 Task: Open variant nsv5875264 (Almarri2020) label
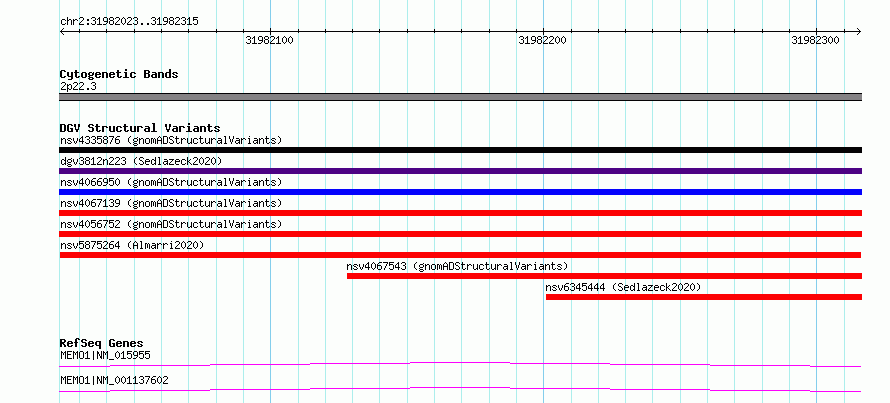[132, 245]
